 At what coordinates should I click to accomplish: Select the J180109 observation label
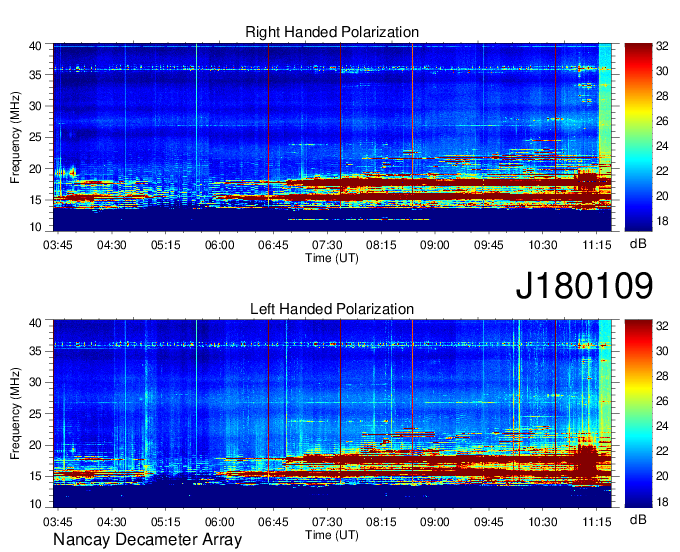tap(584, 286)
